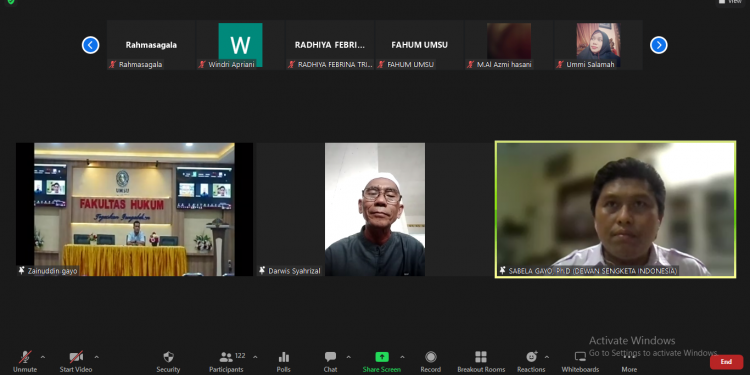Open Breakout Rooms
Viewport: 750px width, 375px height.
click(481, 362)
